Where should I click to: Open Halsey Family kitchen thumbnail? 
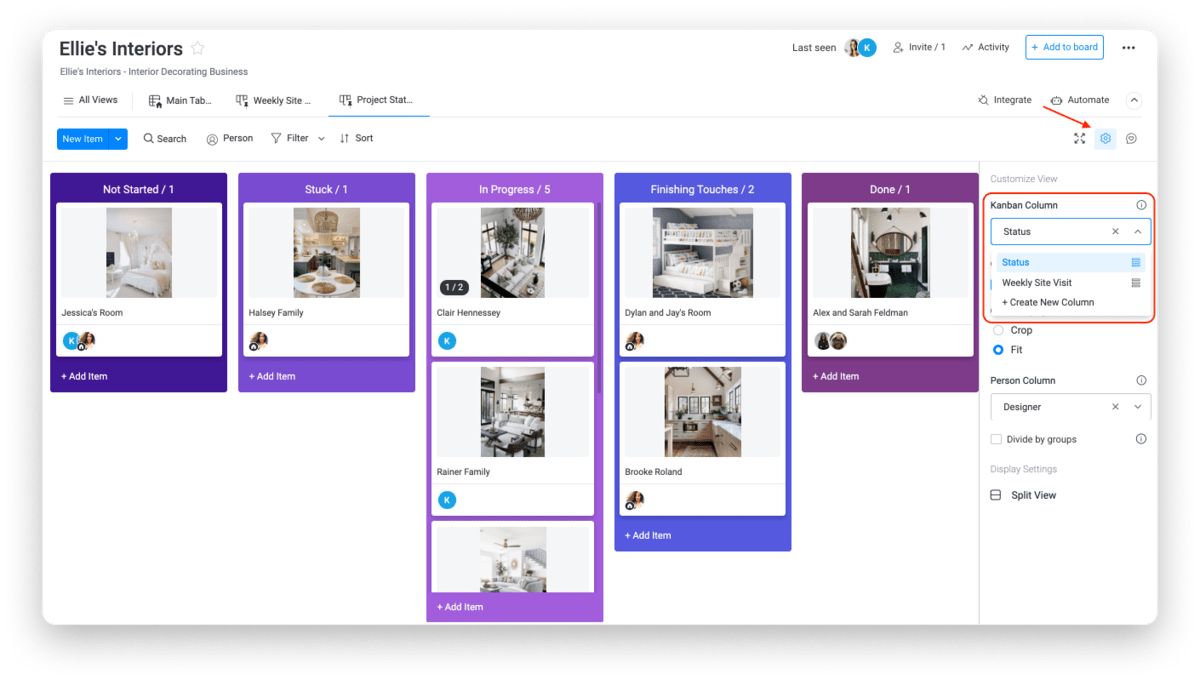(327, 253)
